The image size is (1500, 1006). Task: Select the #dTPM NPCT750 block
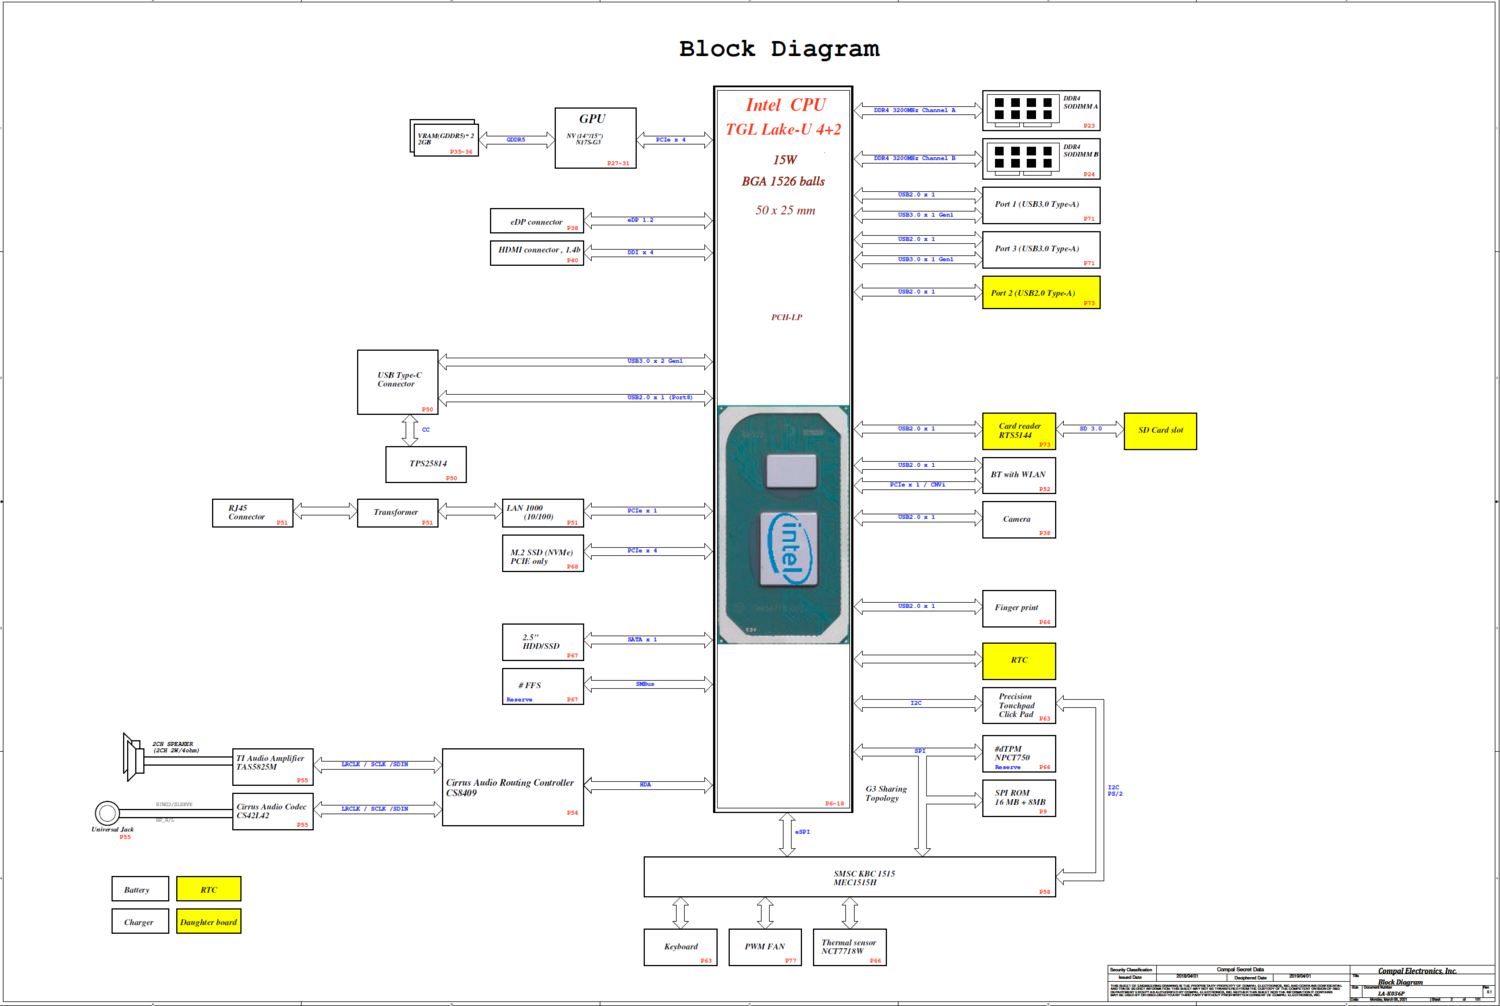(1019, 753)
